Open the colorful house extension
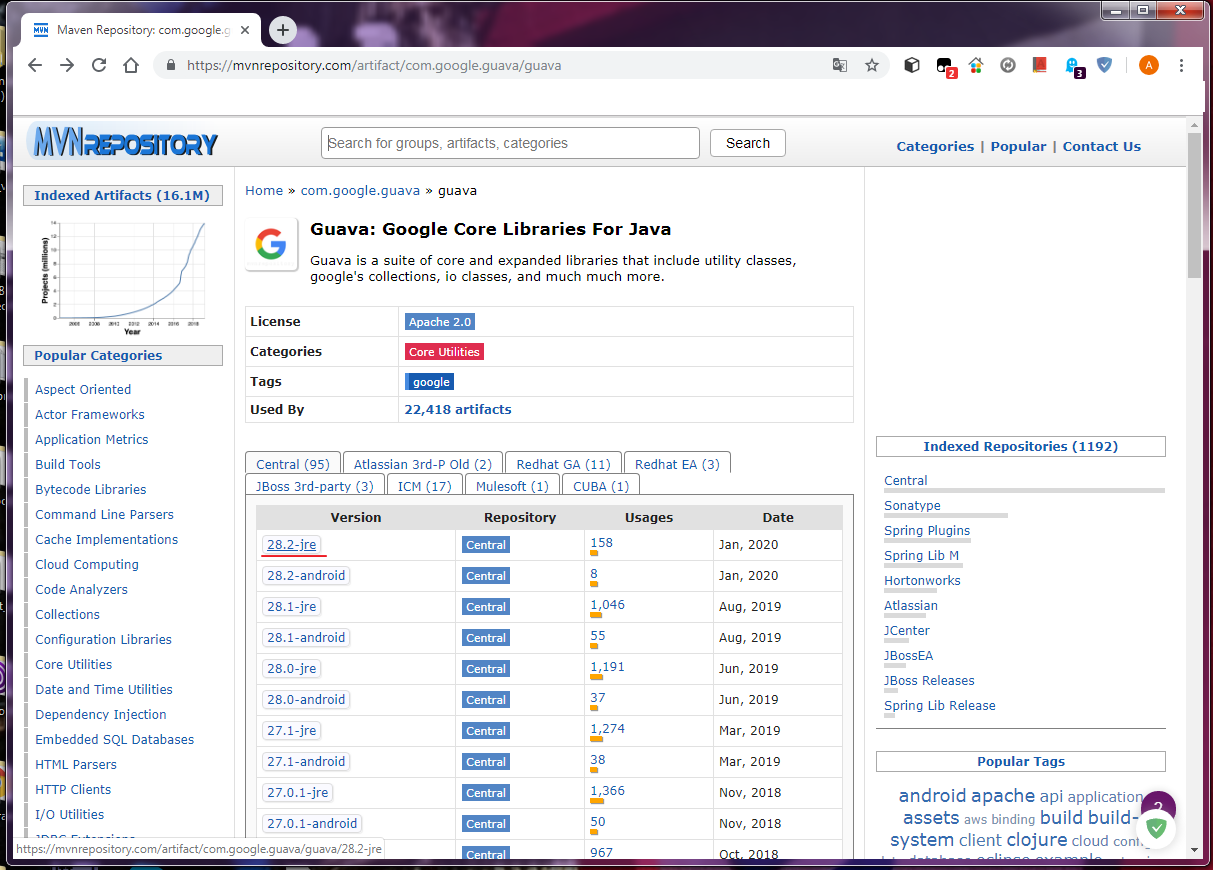 (976, 65)
